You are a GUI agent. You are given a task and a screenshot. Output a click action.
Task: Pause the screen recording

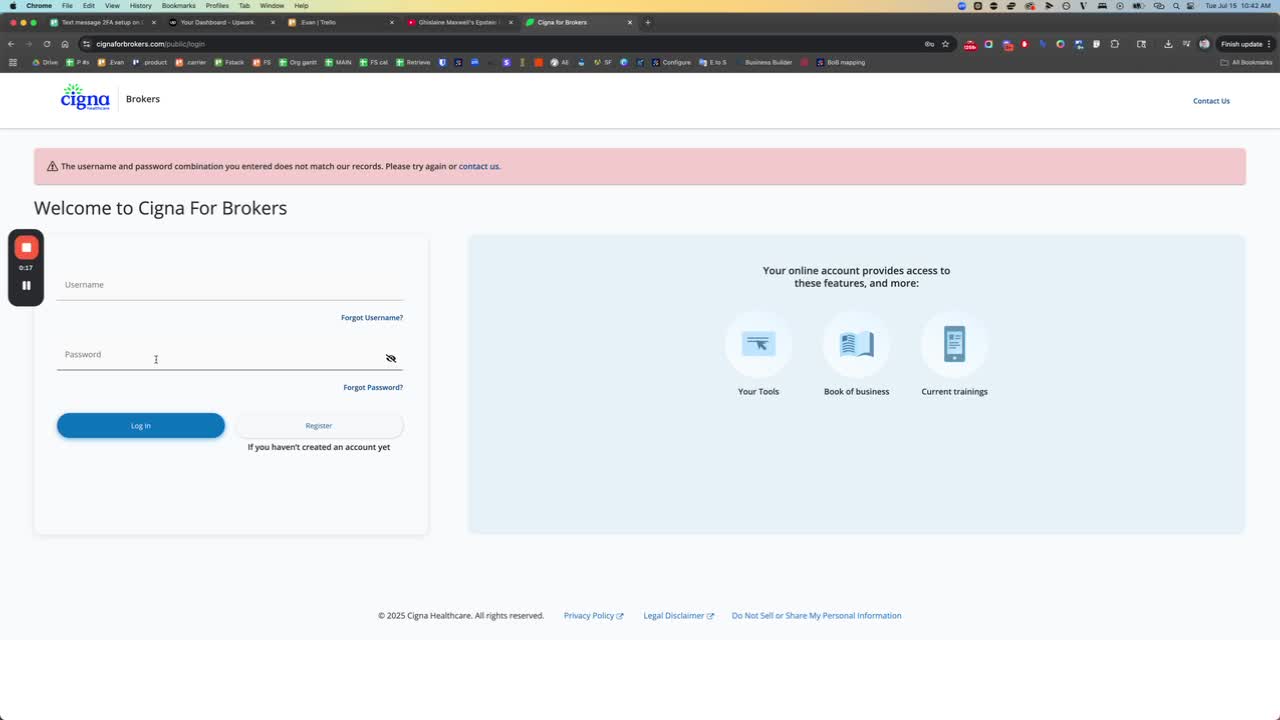[x=26, y=285]
